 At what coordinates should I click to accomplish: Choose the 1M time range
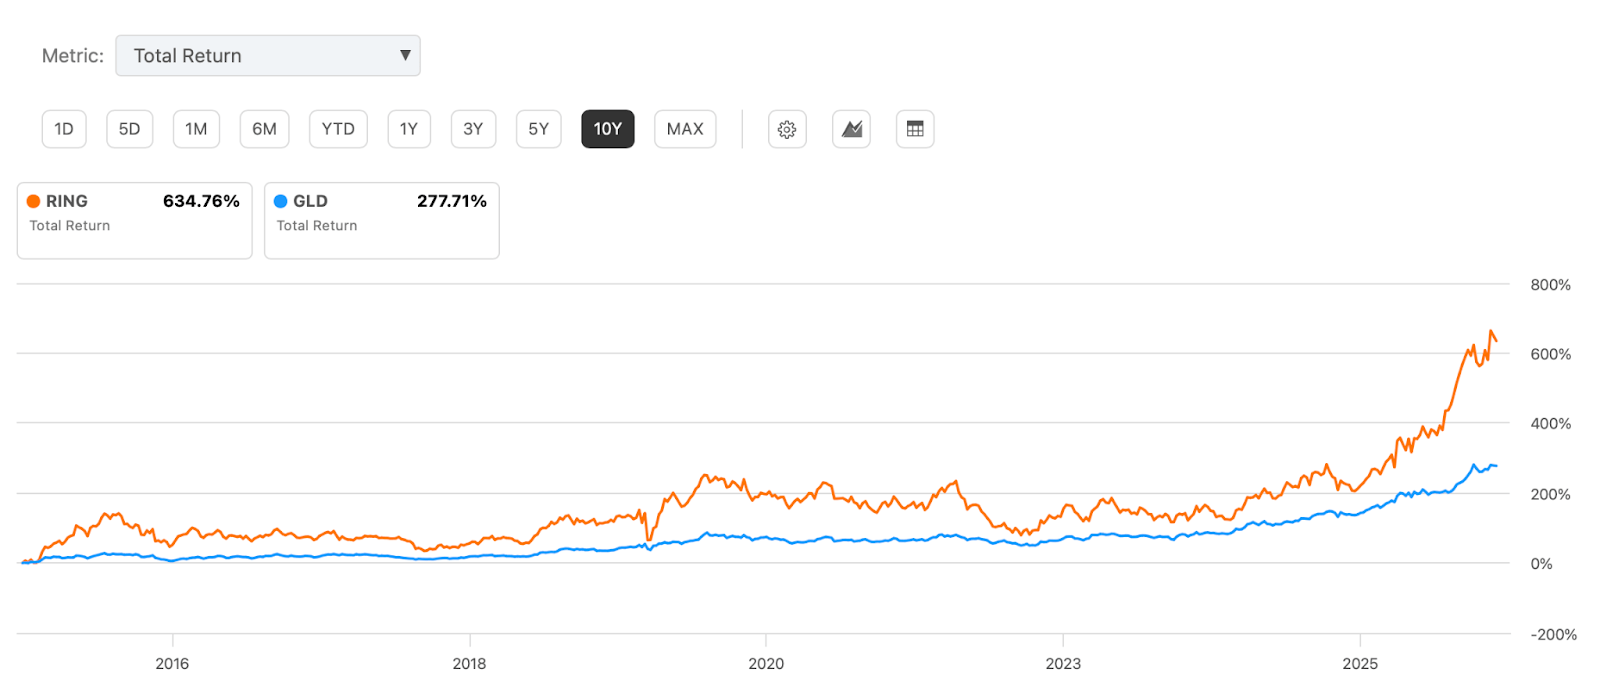pyautogui.click(x=196, y=129)
